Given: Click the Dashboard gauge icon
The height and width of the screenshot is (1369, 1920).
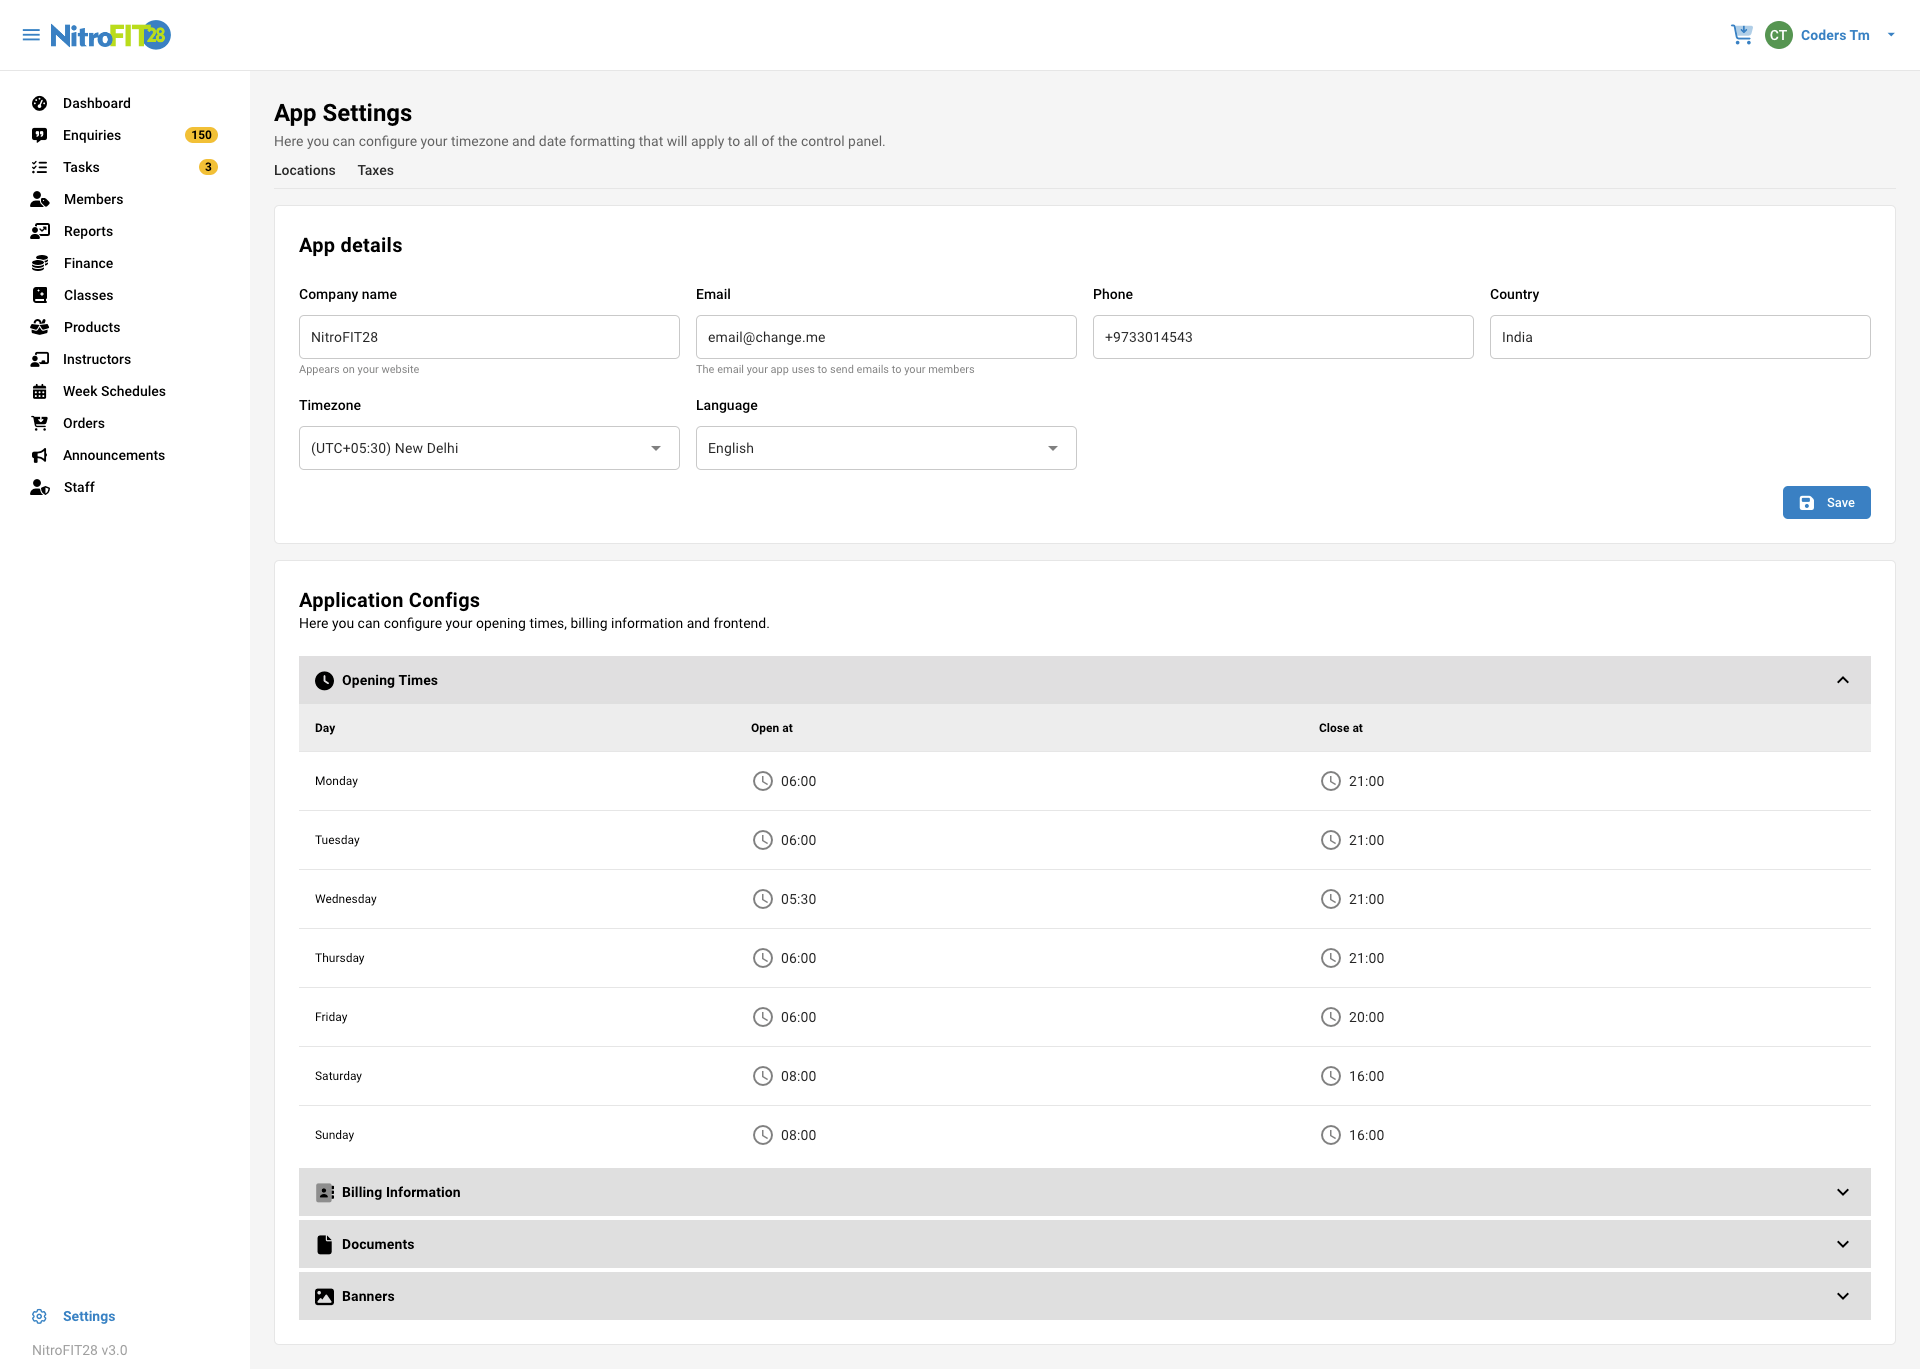Looking at the screenshot, I should [40, 103].
